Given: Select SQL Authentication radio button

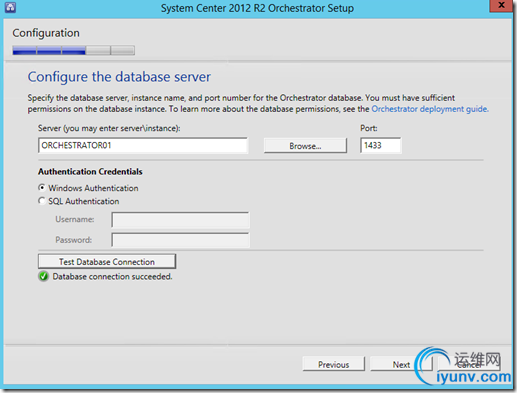Looking at the screenshot, I should pos(42,201).
